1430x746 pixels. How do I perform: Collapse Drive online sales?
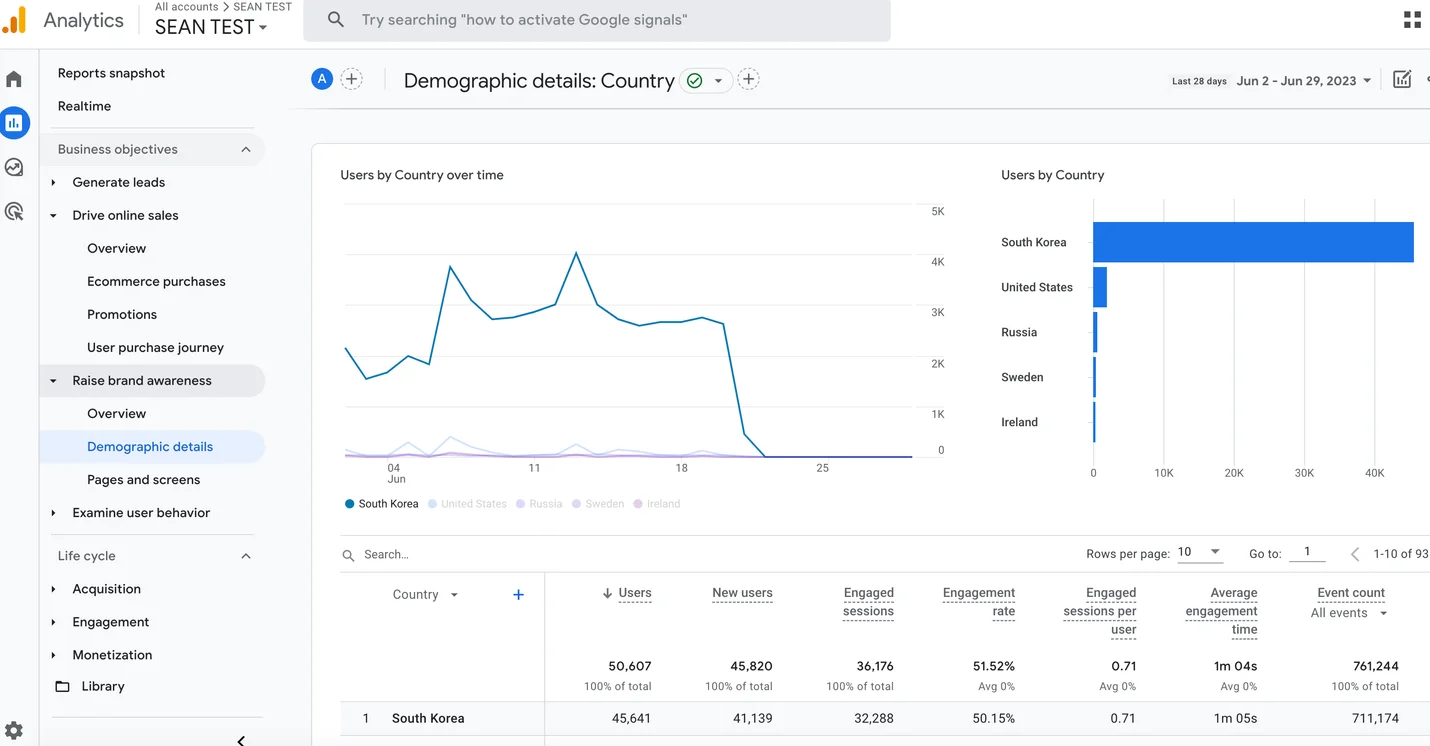point(54,215)
